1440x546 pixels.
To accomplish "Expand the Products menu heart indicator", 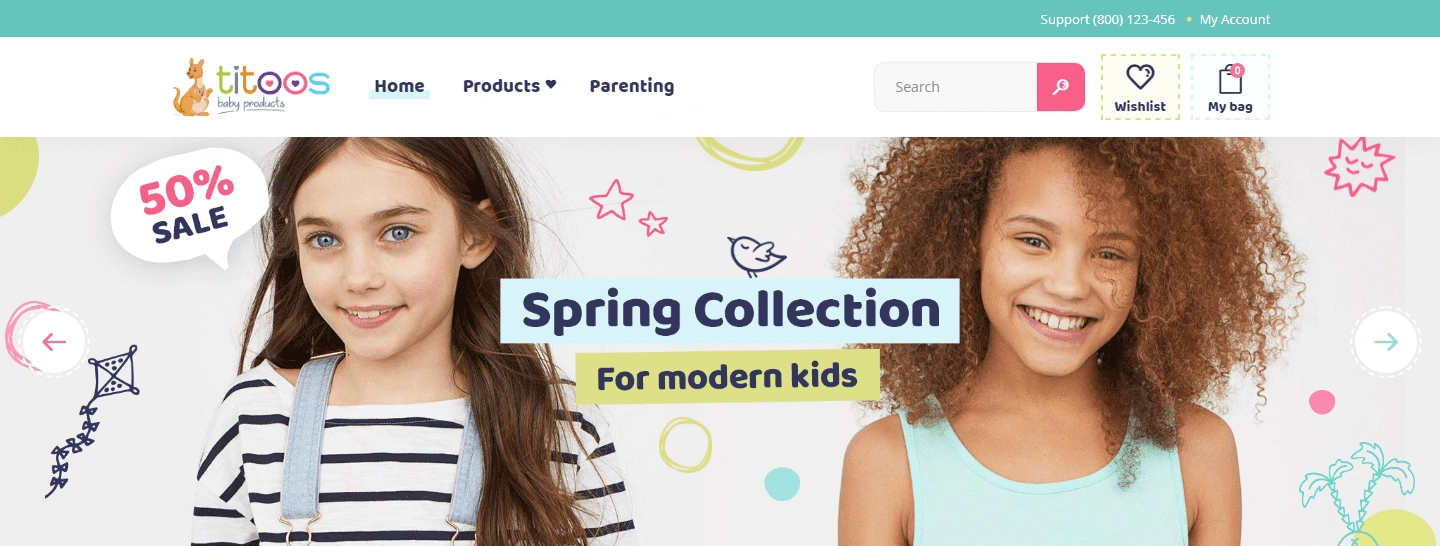I will 550,85.
